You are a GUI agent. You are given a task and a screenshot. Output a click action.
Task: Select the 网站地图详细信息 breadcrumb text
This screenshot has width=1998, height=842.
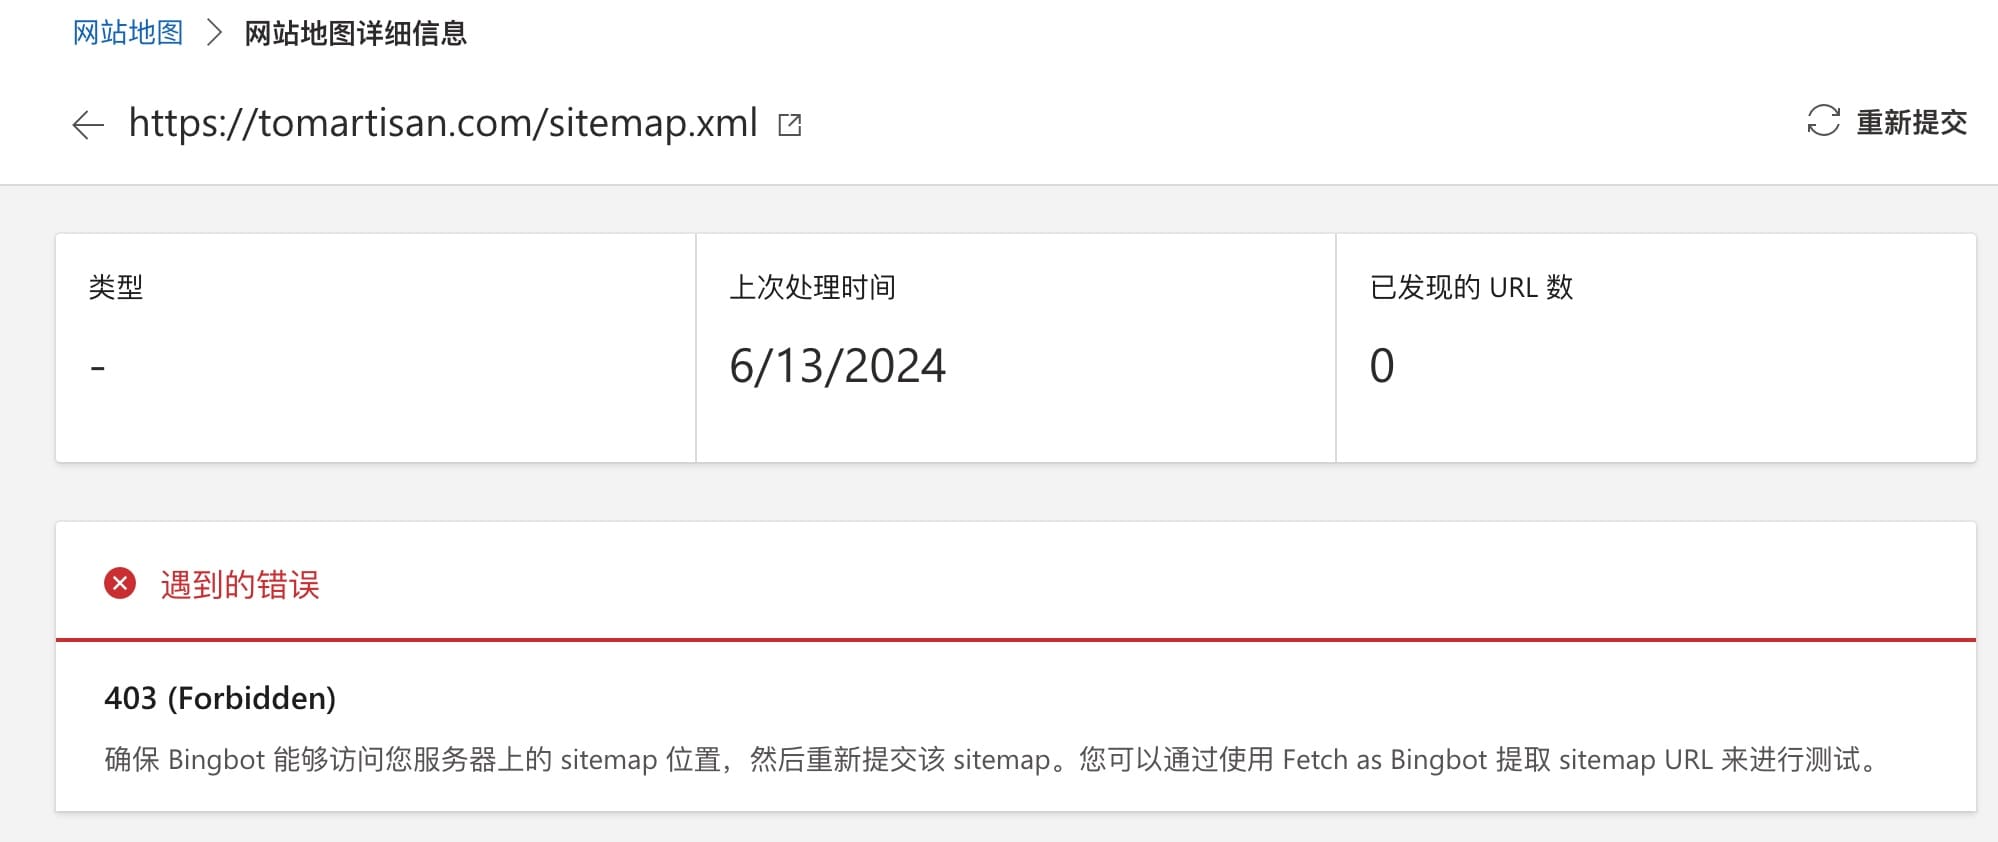(355, 34)
